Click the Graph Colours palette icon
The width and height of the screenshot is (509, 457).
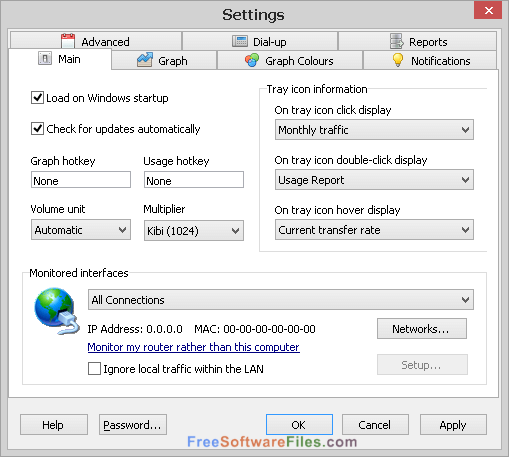pos(252,60)
